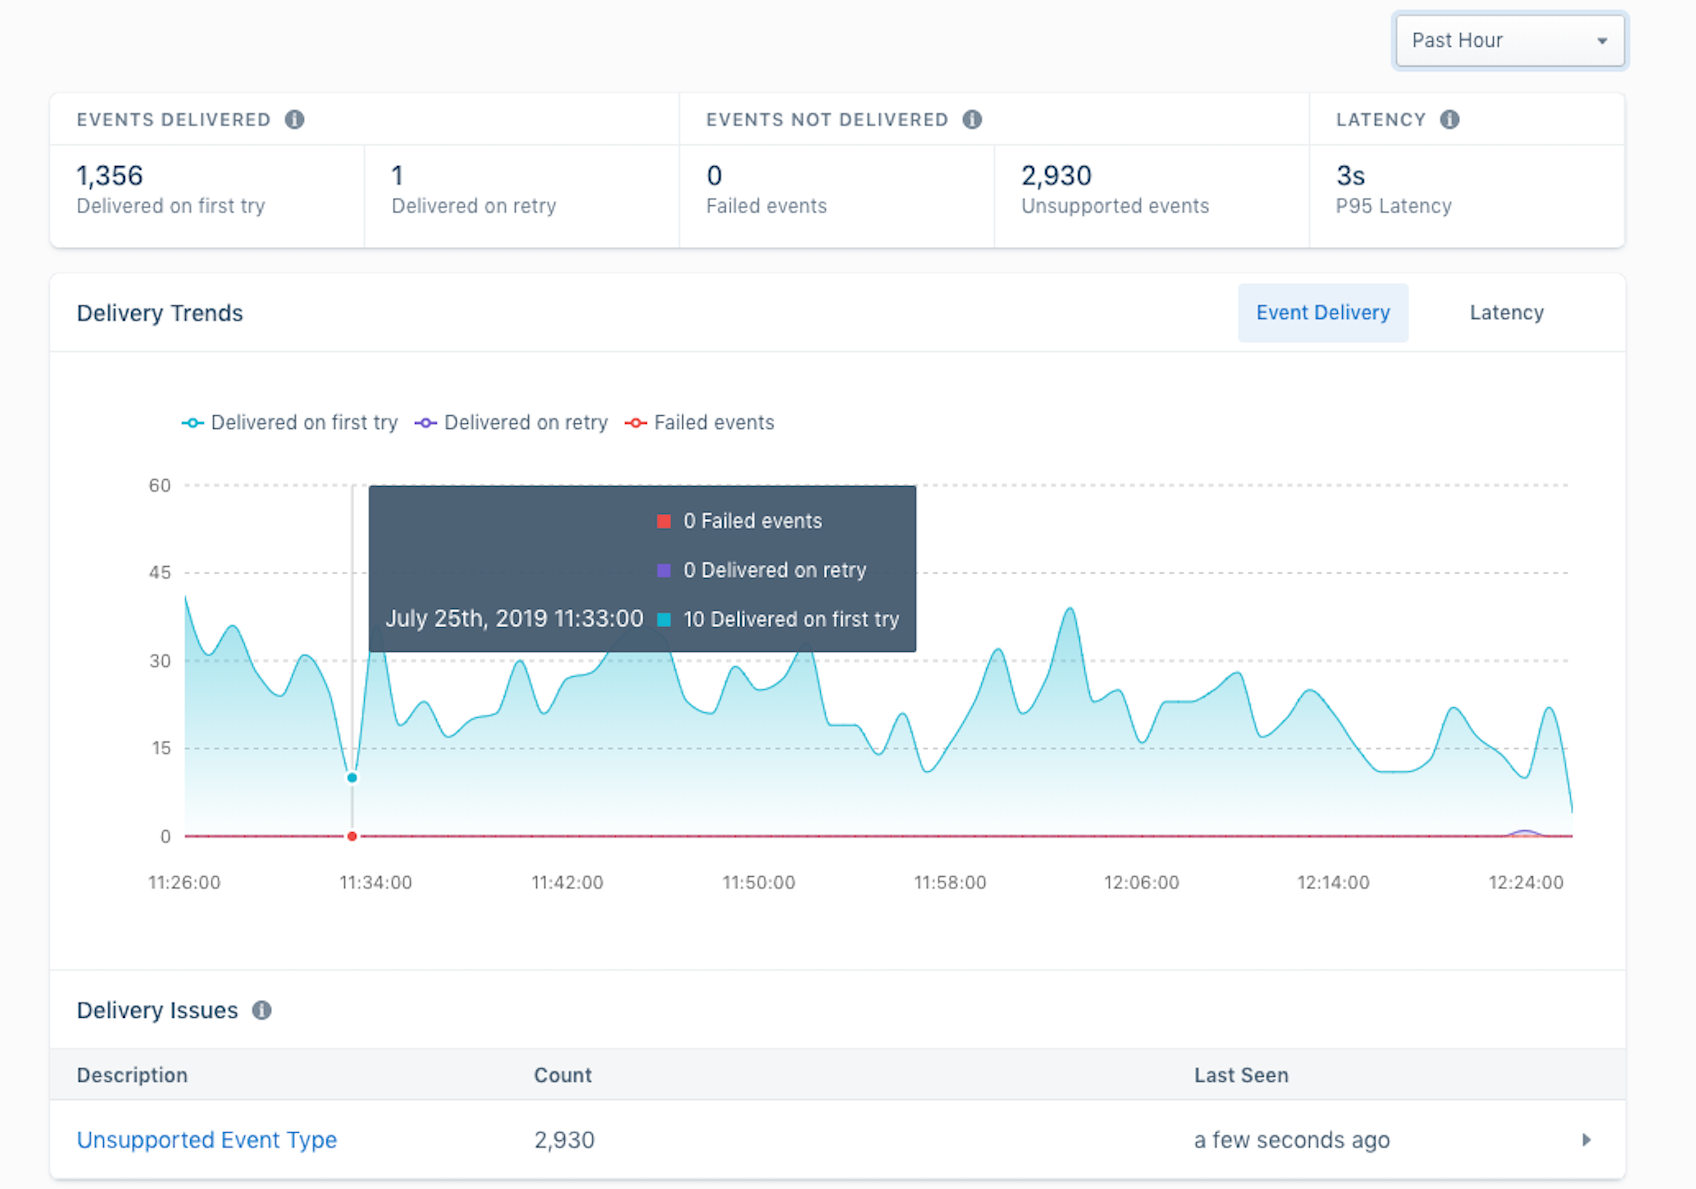
Task: Click the red failed events dot on the chart
Action: click(351, 836)
